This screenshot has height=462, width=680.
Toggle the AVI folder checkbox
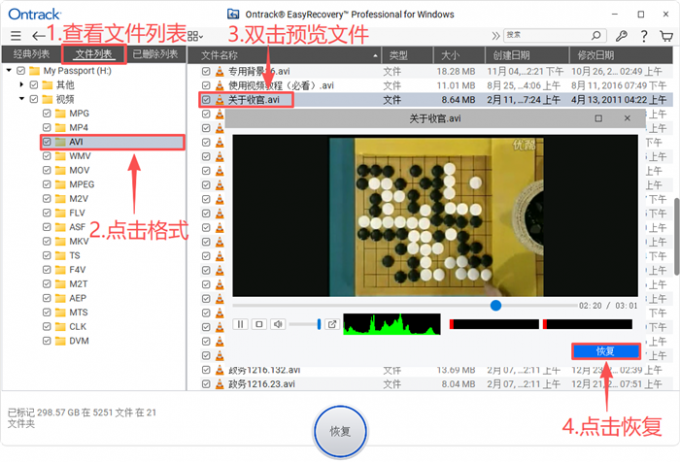tap(47, 142)
